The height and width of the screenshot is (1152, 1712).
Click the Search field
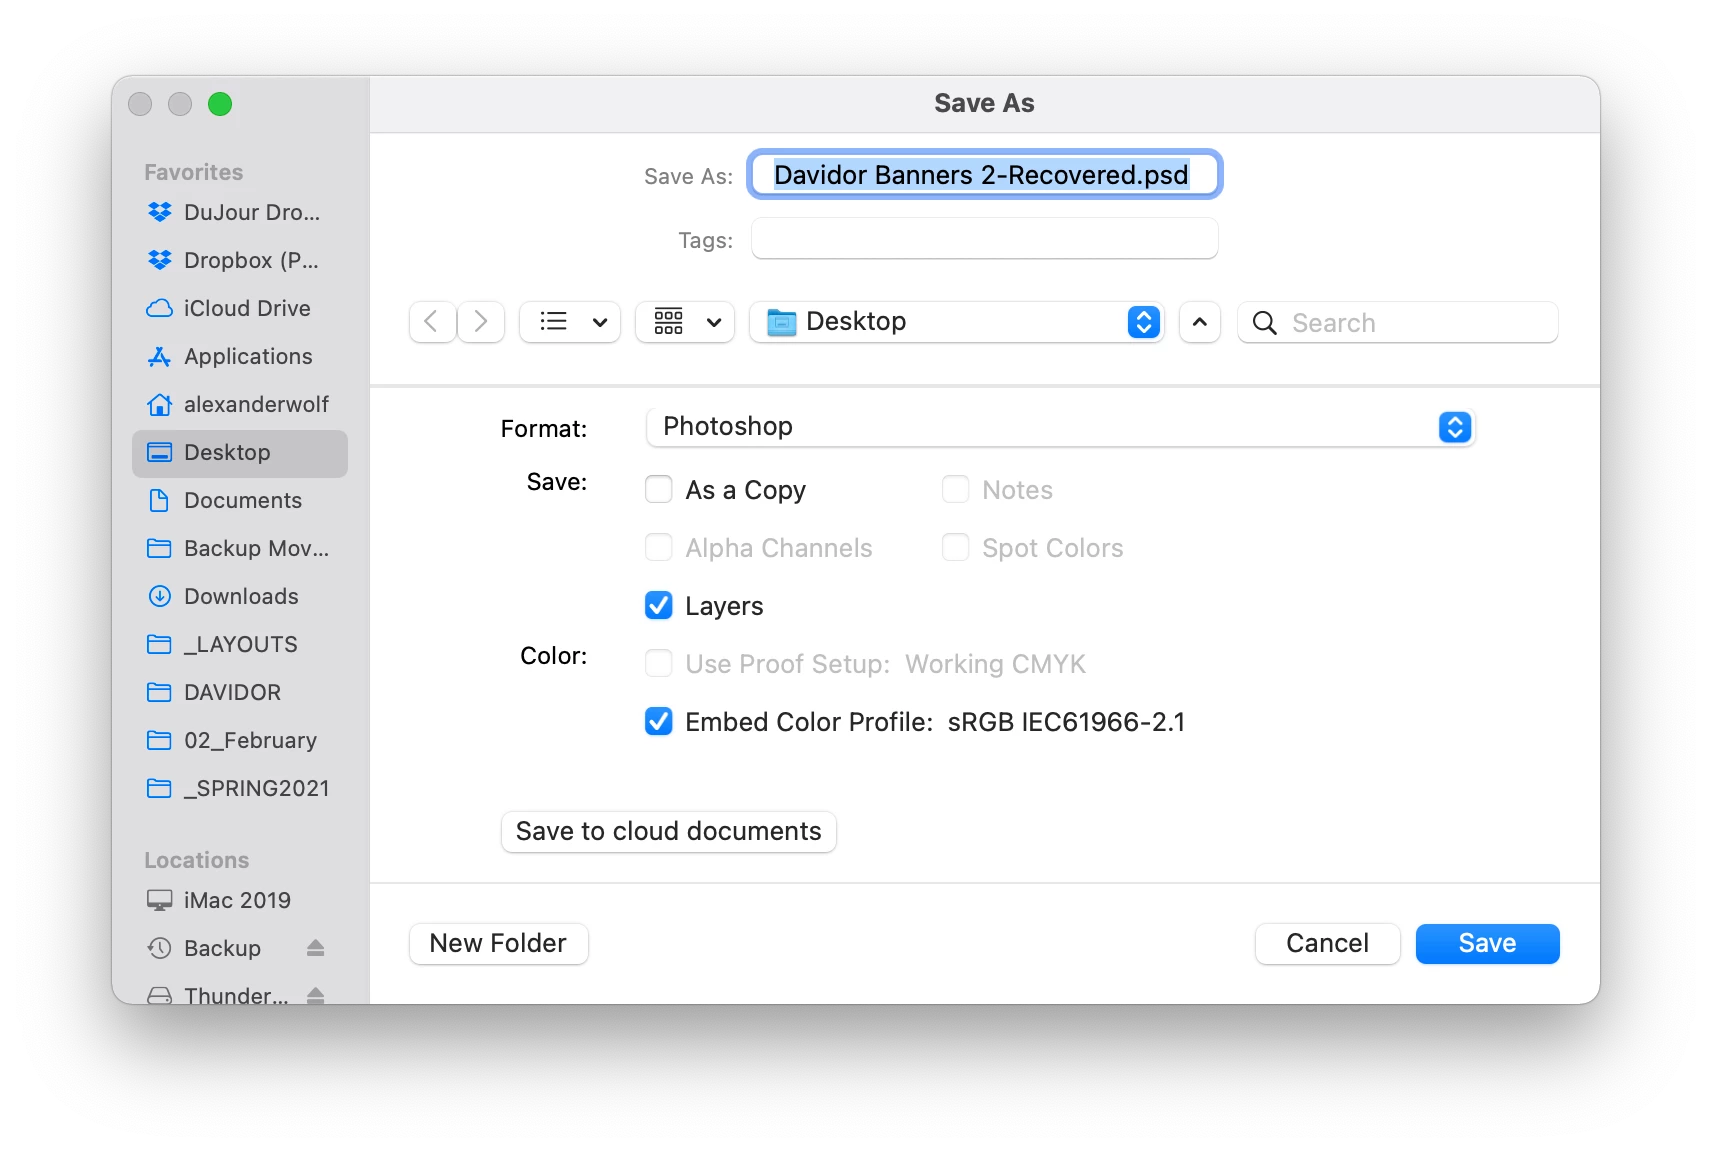(1398, 322)
